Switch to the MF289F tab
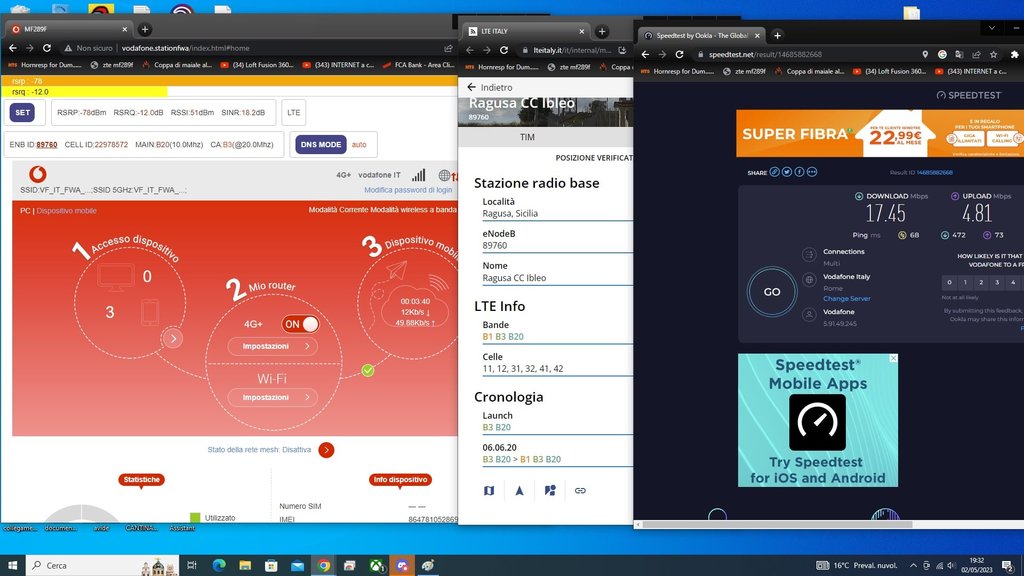The width and height of the screenshot is (1024, 576). [69, 29]
